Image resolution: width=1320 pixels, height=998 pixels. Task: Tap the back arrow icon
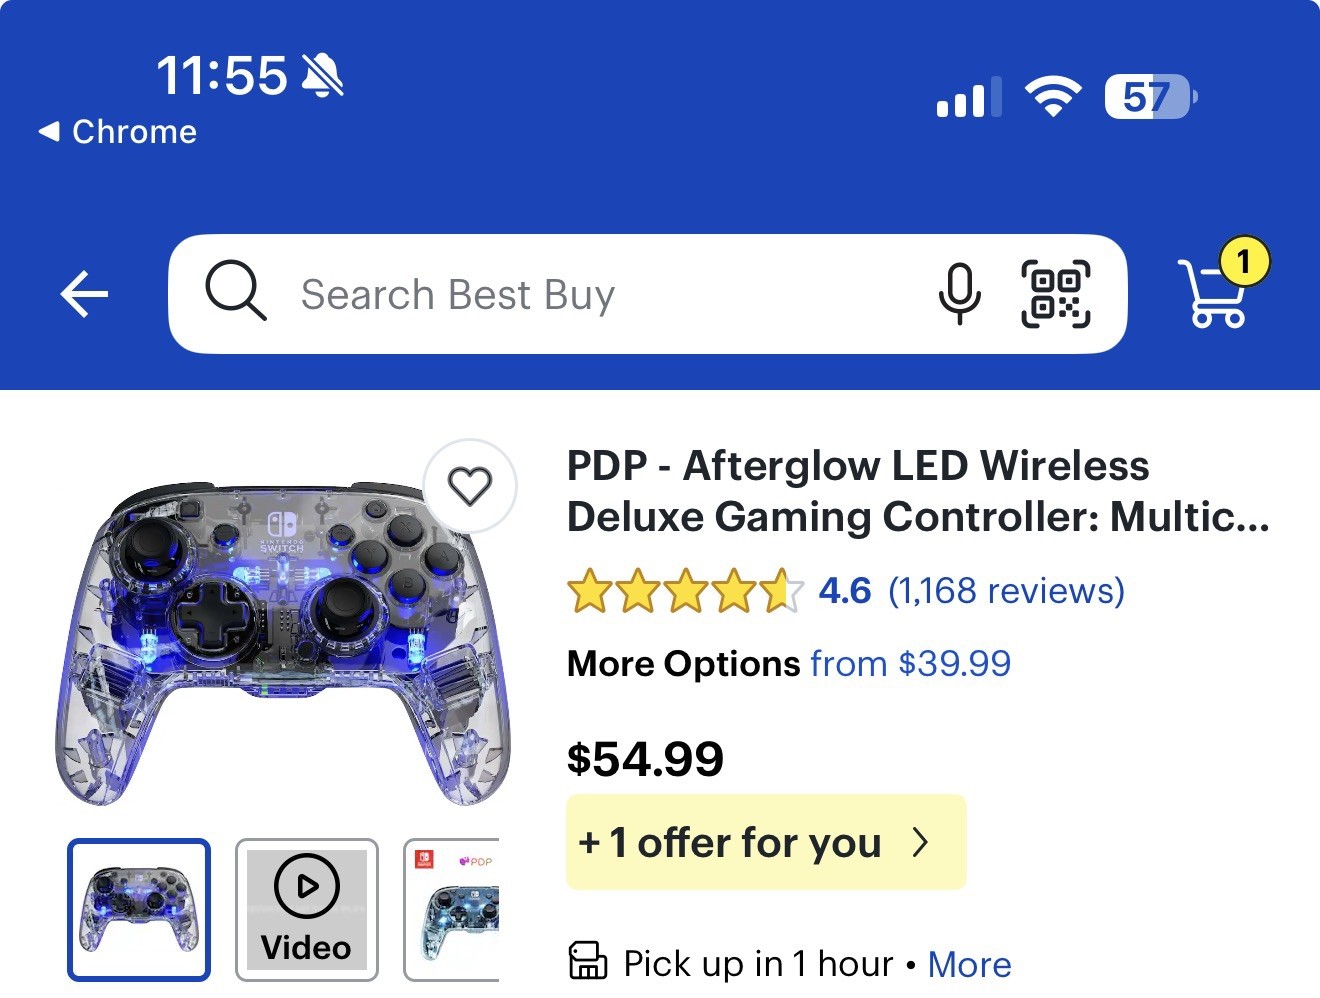[84, 295]
